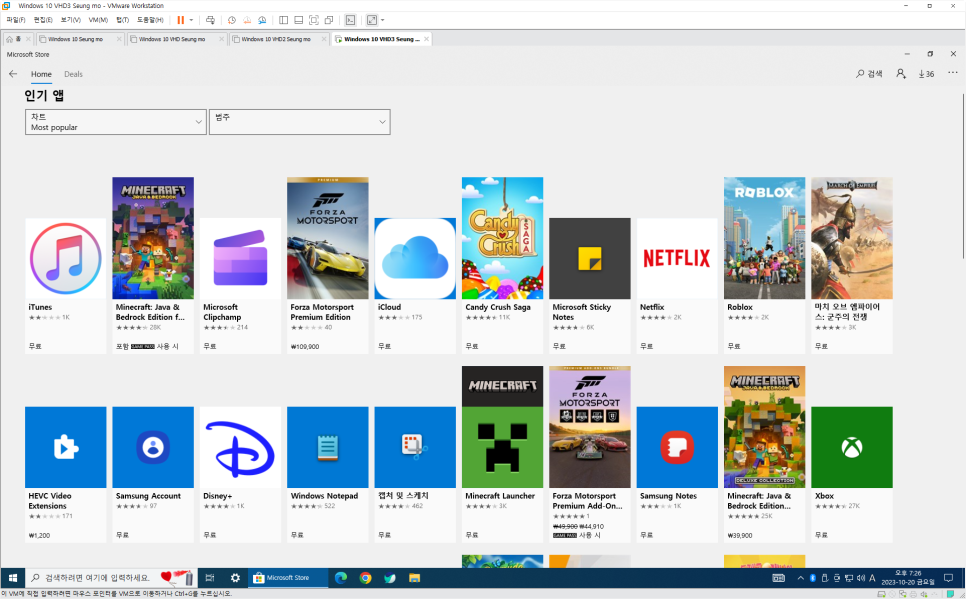This screenshot has height=599, width=966.
Task: Open the Store user account icon
Action: click(x=901, y=73)
